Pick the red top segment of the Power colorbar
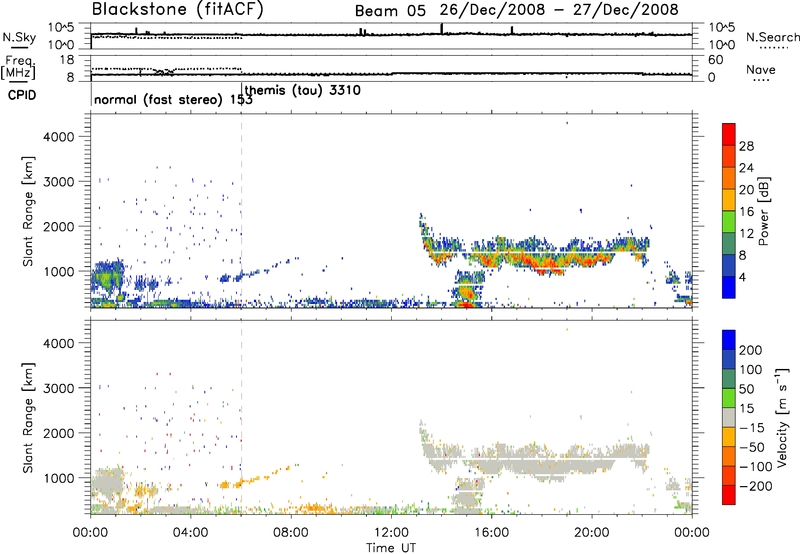 [729, 134]
